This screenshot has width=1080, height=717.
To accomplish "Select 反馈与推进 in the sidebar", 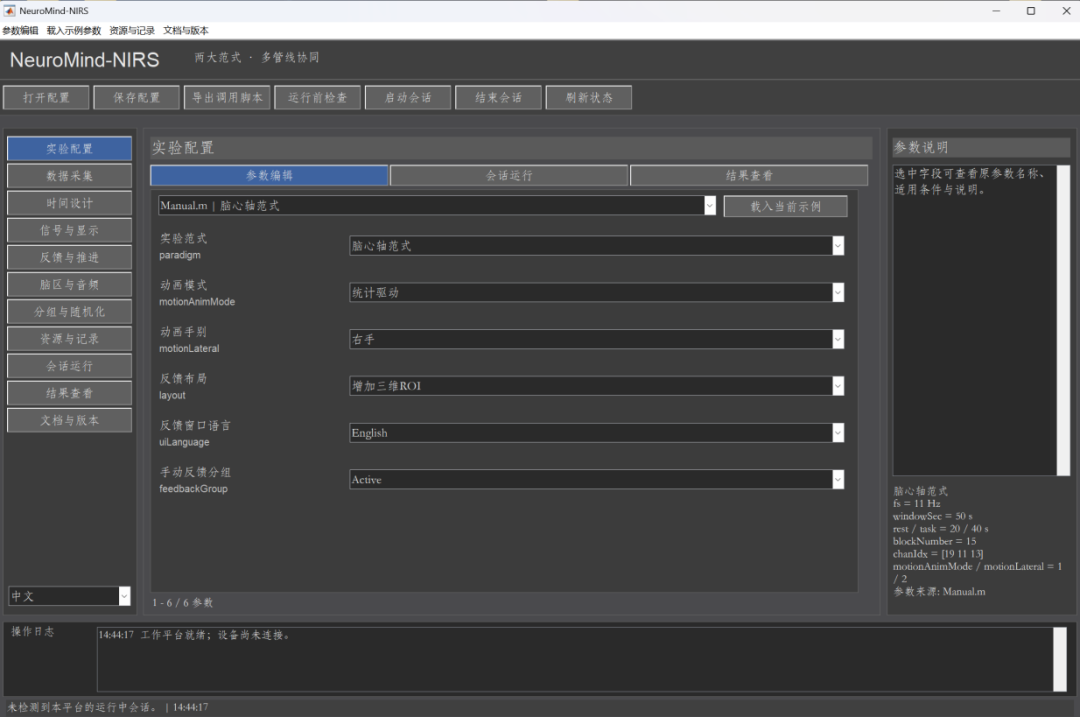I will tap(70, 258).
